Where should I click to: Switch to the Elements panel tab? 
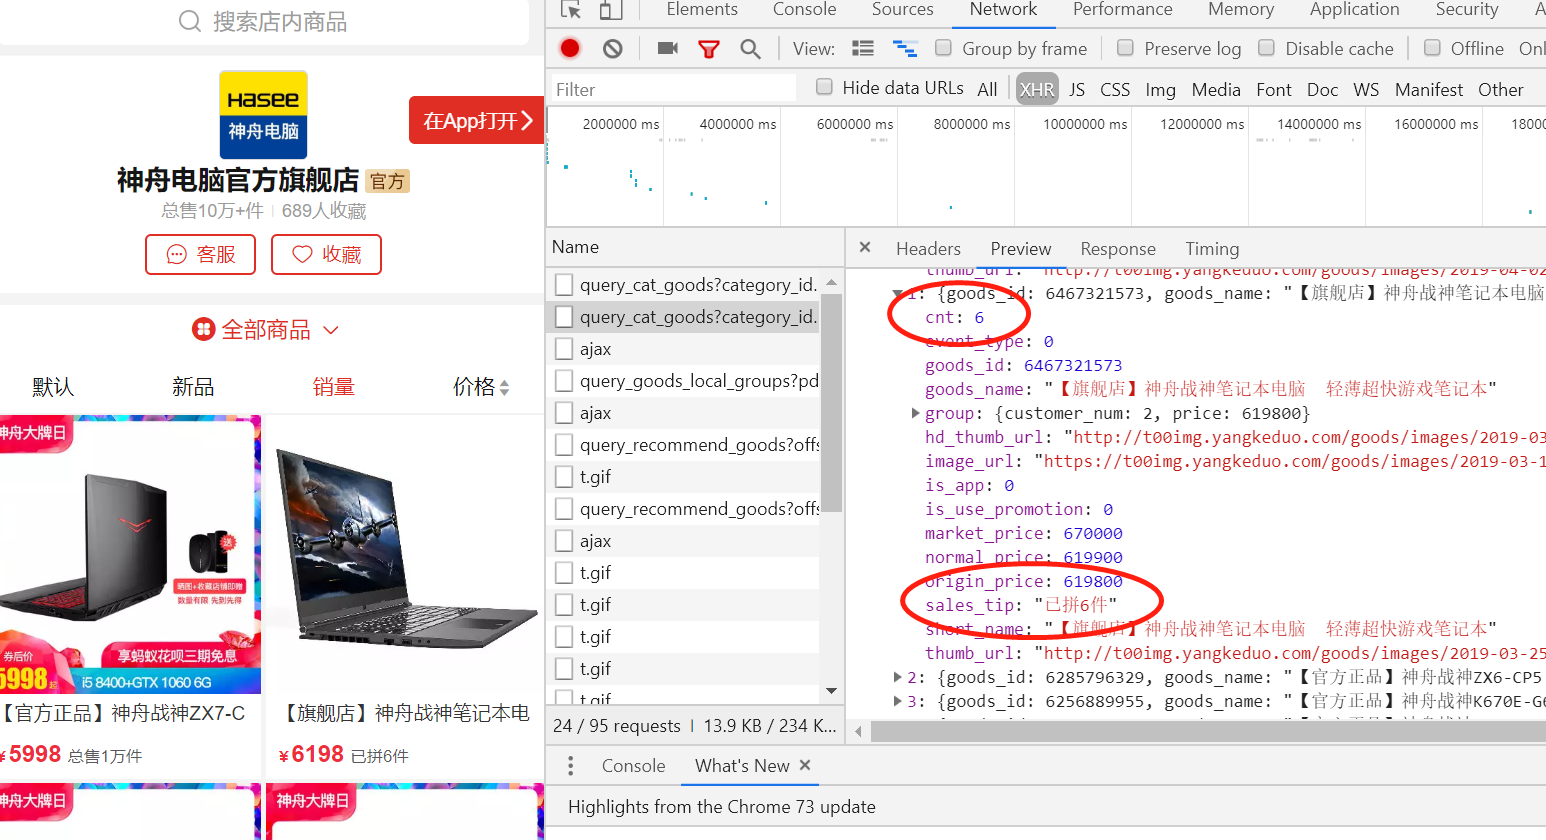(702, 10)
